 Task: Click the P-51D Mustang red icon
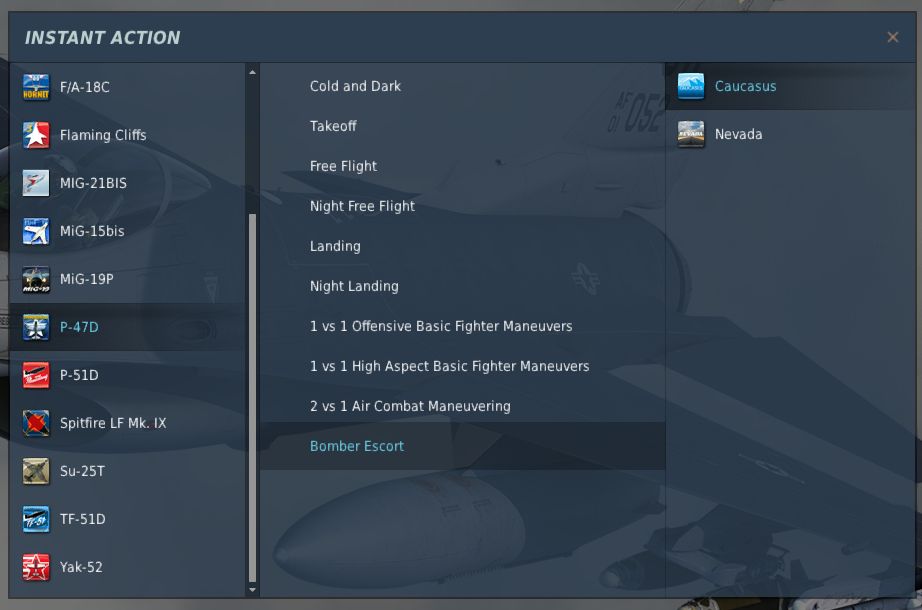click(x=36, y=375)
